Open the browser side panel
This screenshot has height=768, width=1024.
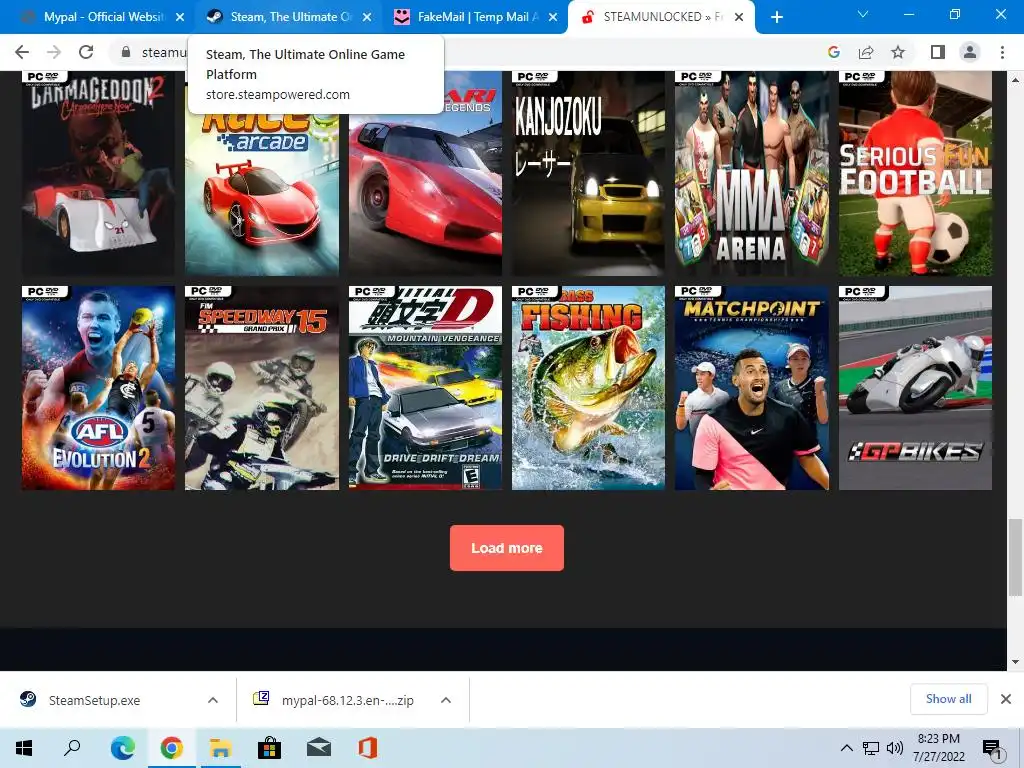click(938, 52)
